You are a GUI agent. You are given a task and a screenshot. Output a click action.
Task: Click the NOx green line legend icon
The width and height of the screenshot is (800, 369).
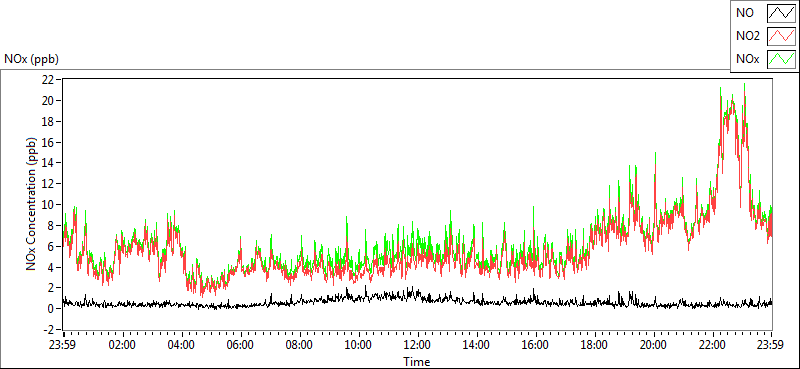click(x=781, y=59)
